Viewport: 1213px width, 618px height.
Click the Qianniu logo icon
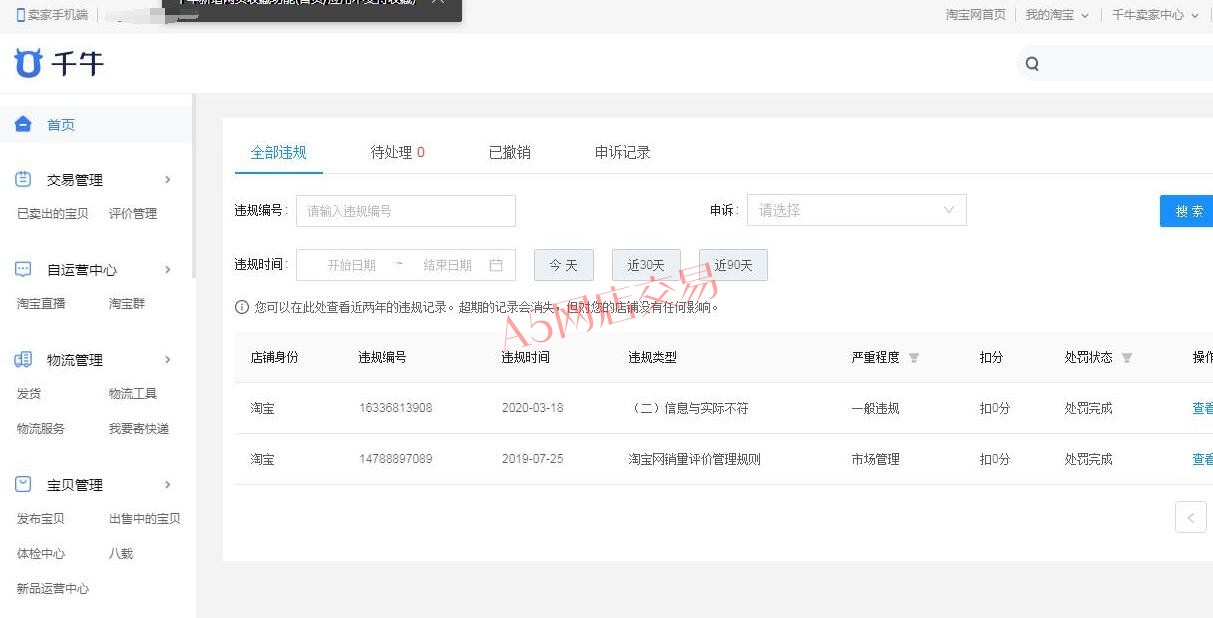pyautogui.click(x=28, y=63)
